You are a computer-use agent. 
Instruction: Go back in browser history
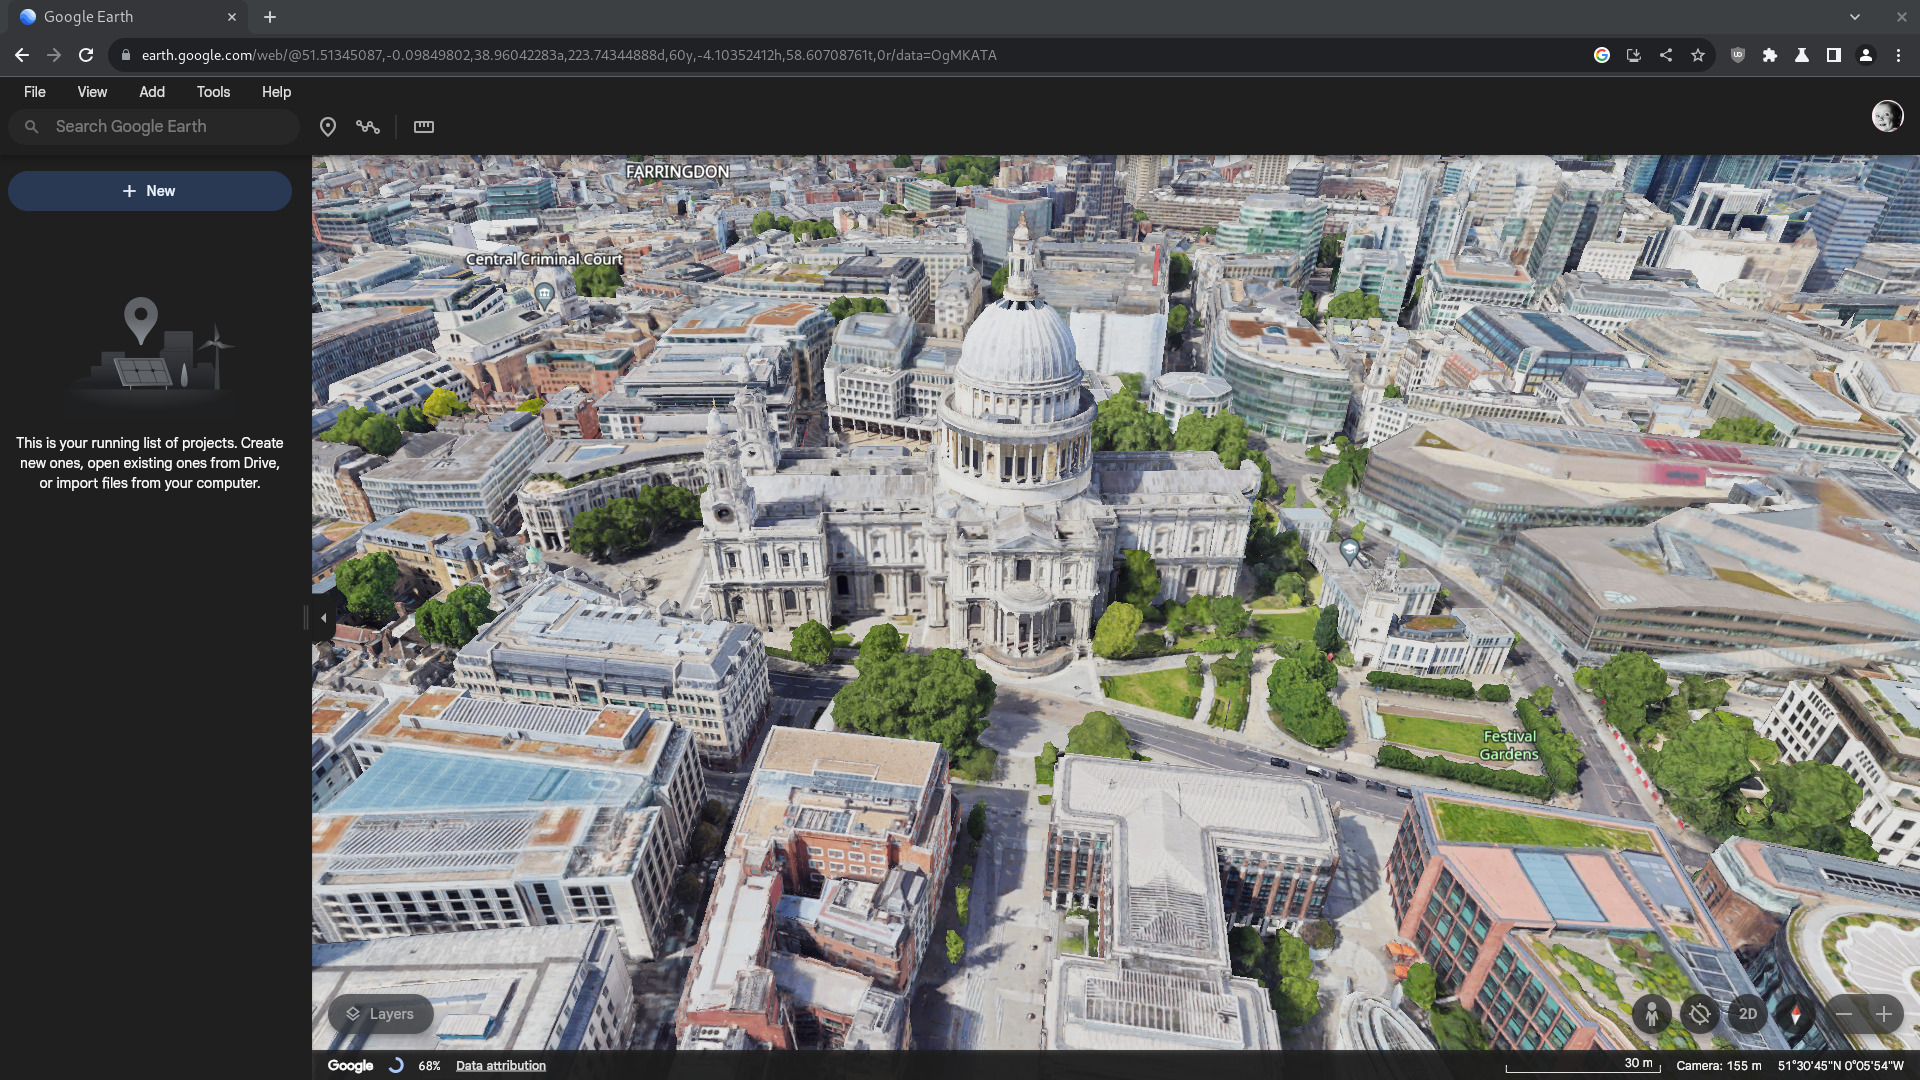pos(22,55)
